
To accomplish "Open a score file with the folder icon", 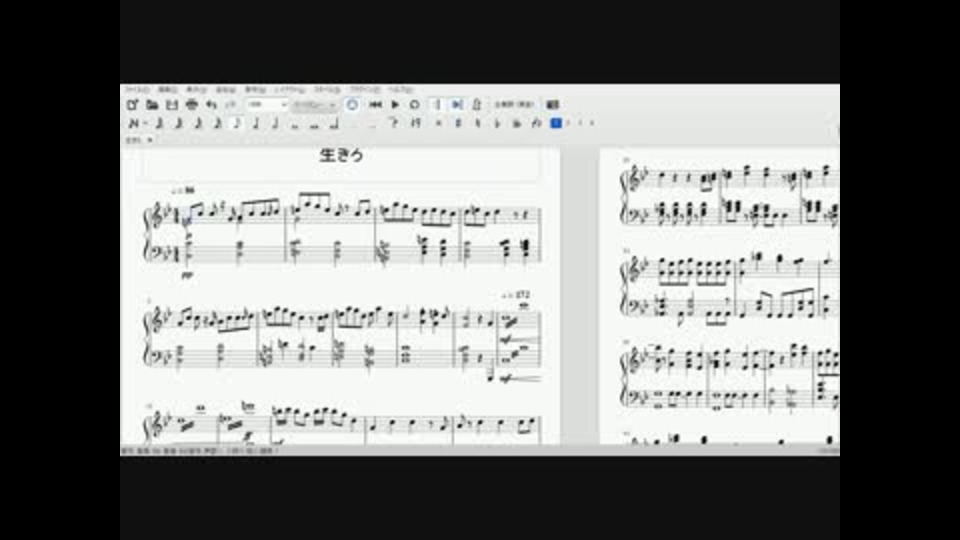I will pyautogui.click(x=152, y=105).
